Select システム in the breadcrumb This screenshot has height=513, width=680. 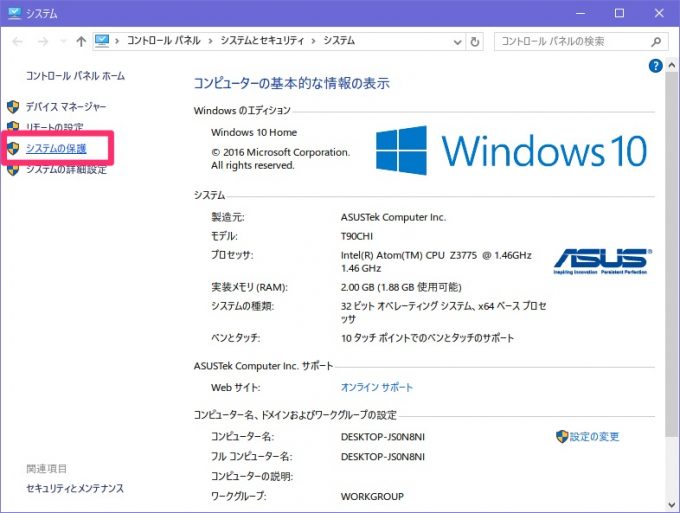(x=339, y=41)
